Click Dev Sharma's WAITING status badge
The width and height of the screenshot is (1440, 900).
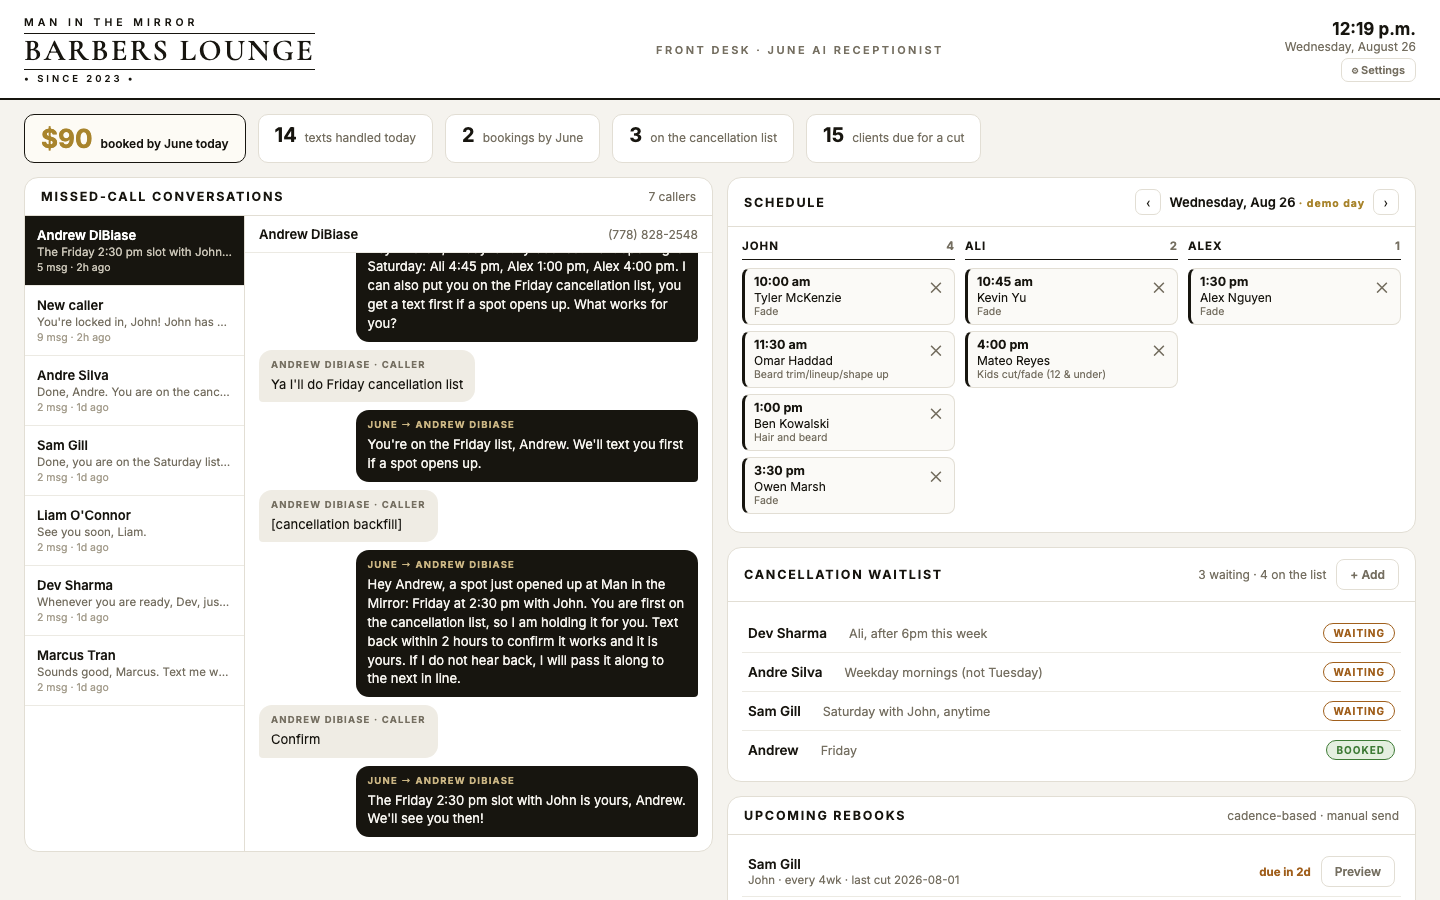click(x=1359, y=633)
